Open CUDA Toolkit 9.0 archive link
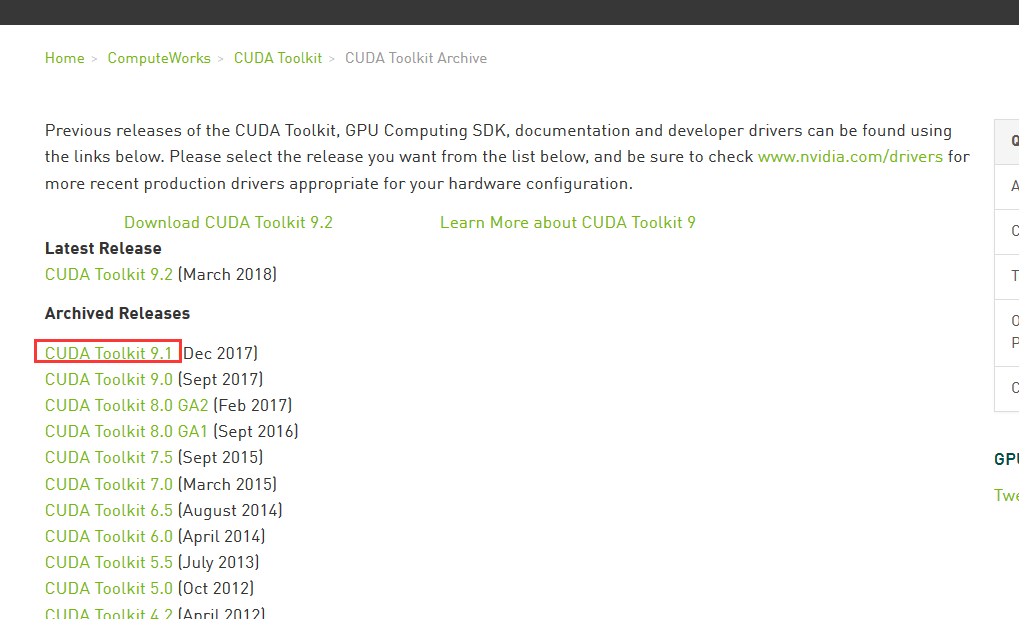Viewport: 1019px width, 619px height. point(109,379)
